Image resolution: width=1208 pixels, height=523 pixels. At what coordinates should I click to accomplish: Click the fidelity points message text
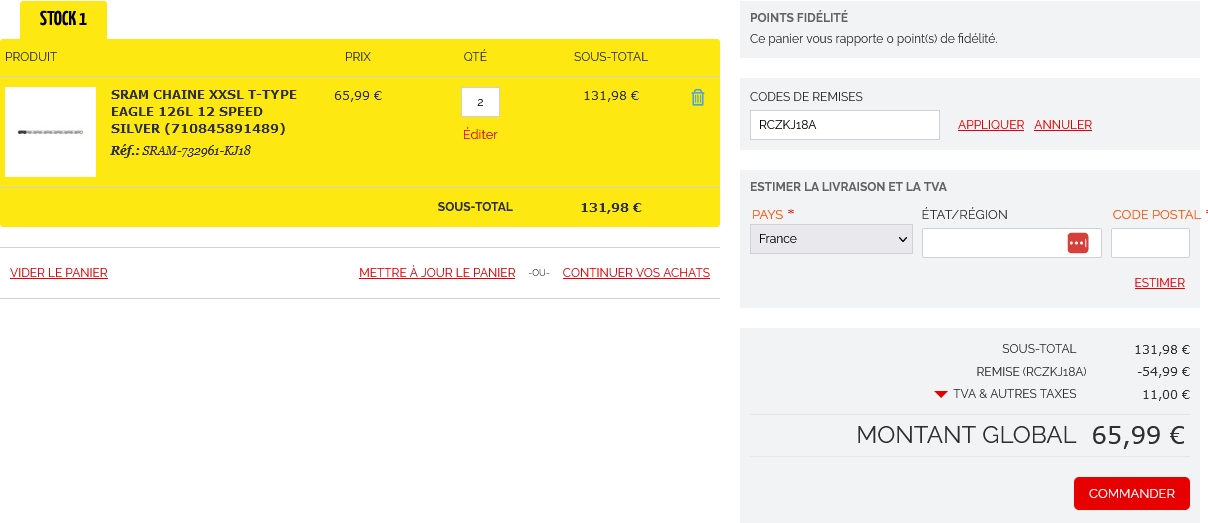874,39
